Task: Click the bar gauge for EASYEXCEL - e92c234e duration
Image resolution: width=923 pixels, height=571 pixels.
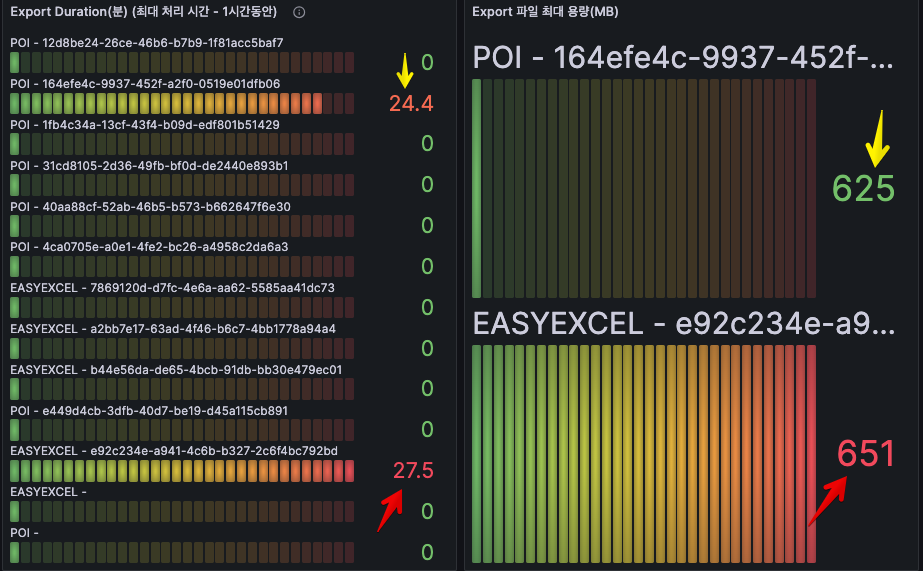Action: click(182, 471)
